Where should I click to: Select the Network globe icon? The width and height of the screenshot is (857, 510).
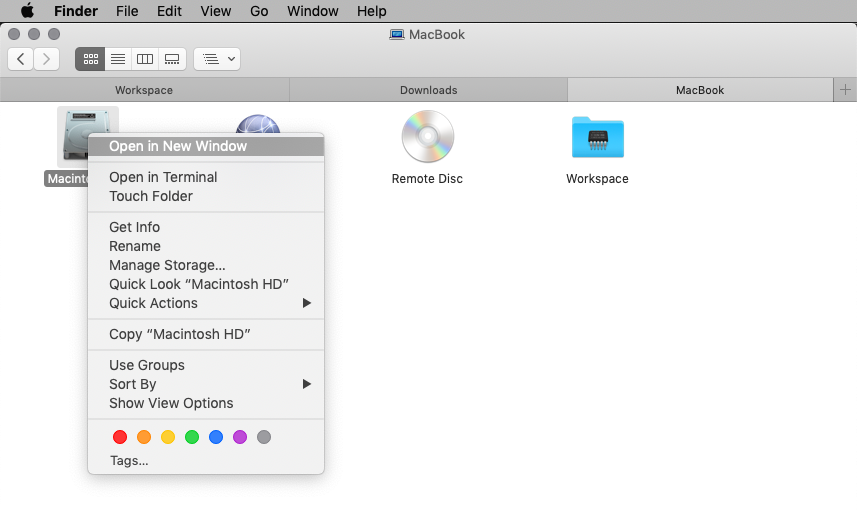tap(258, 124)
